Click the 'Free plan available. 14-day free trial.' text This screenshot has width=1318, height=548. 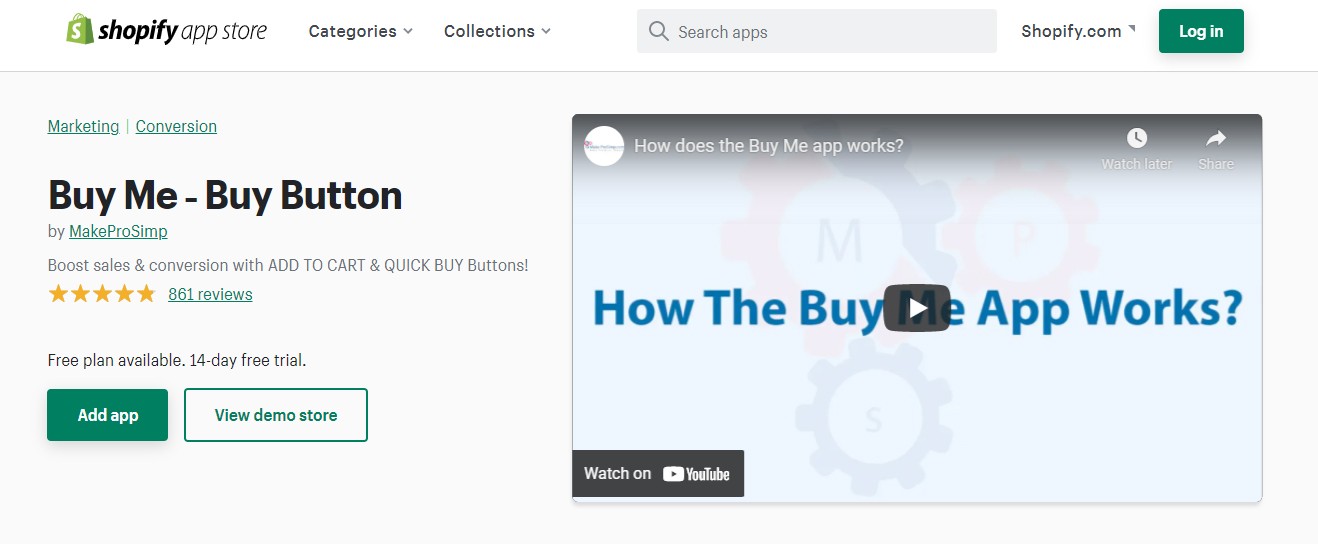177,360
